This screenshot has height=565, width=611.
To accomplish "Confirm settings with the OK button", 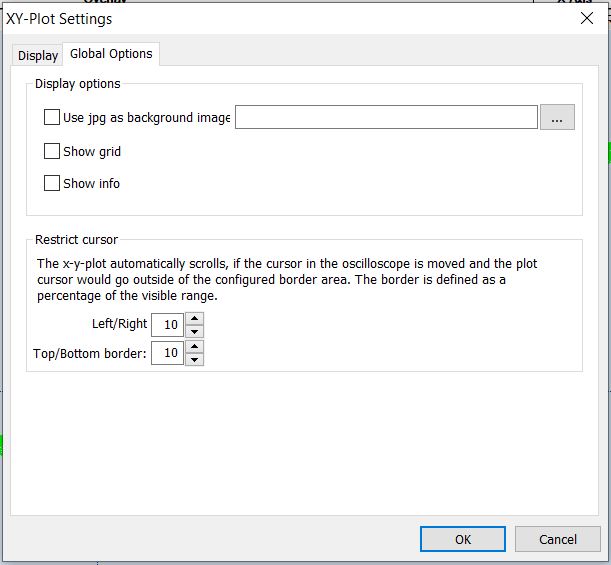I will [463, 539].
